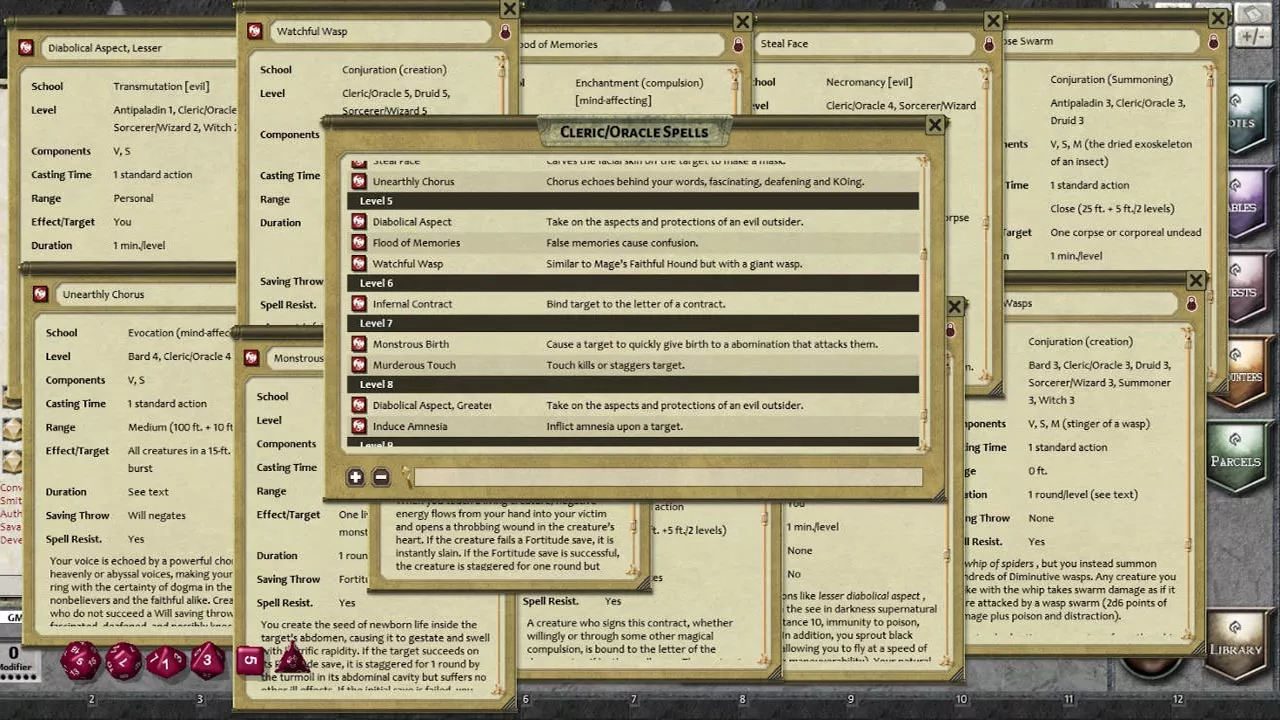Click link icon in Watchful Wasp window header

pos(255,31)
